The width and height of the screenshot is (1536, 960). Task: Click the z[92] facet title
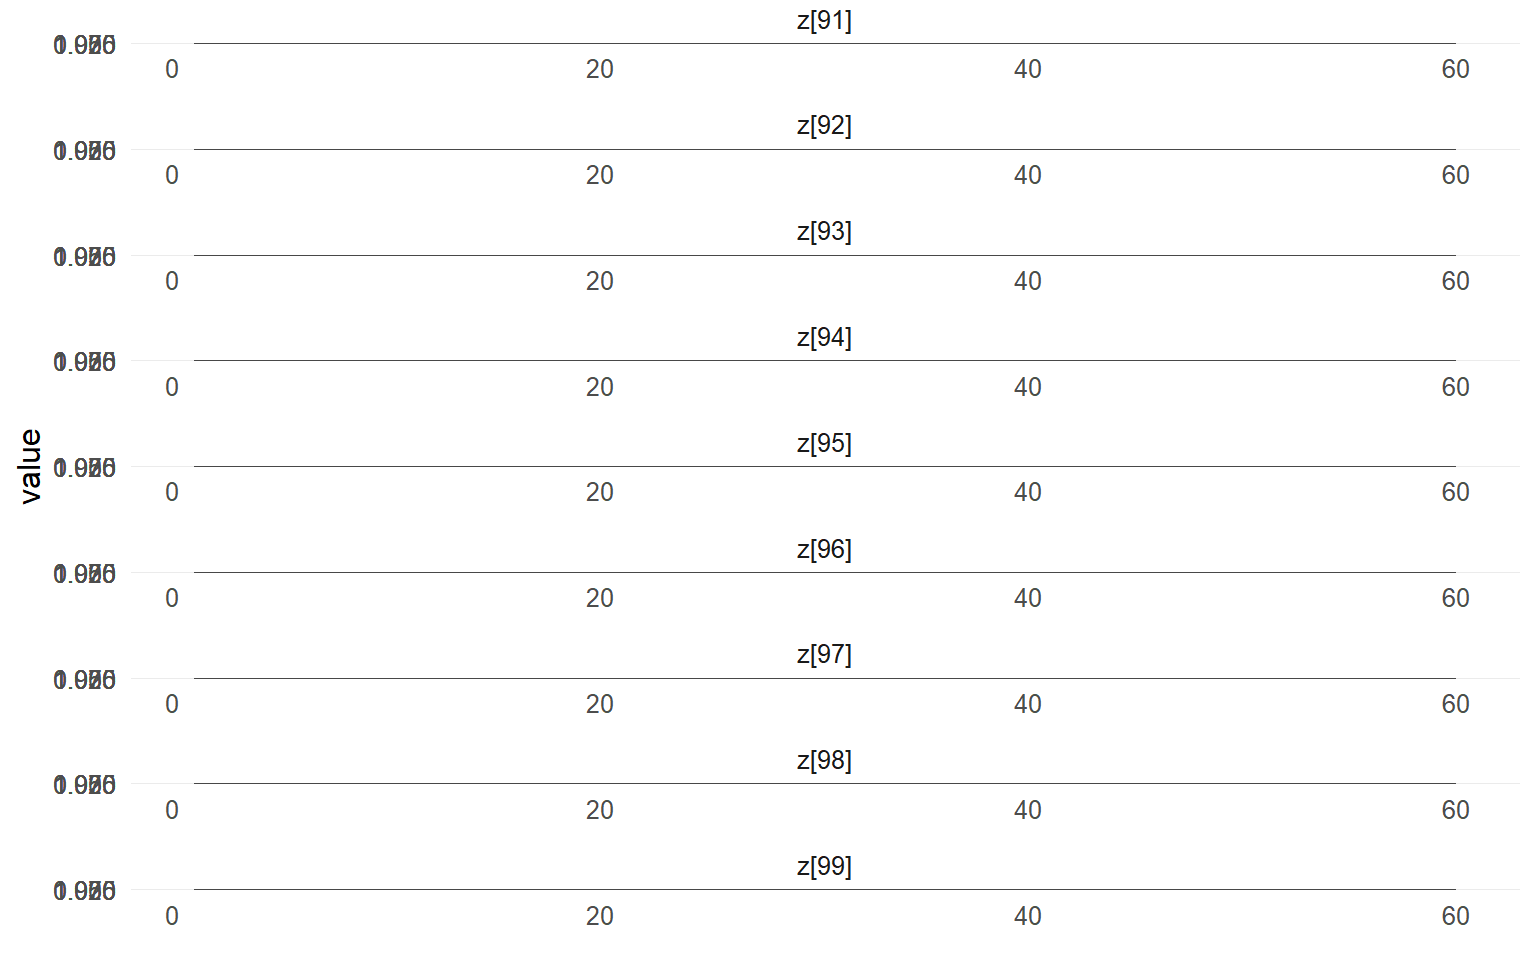click(x=824, y=126)
